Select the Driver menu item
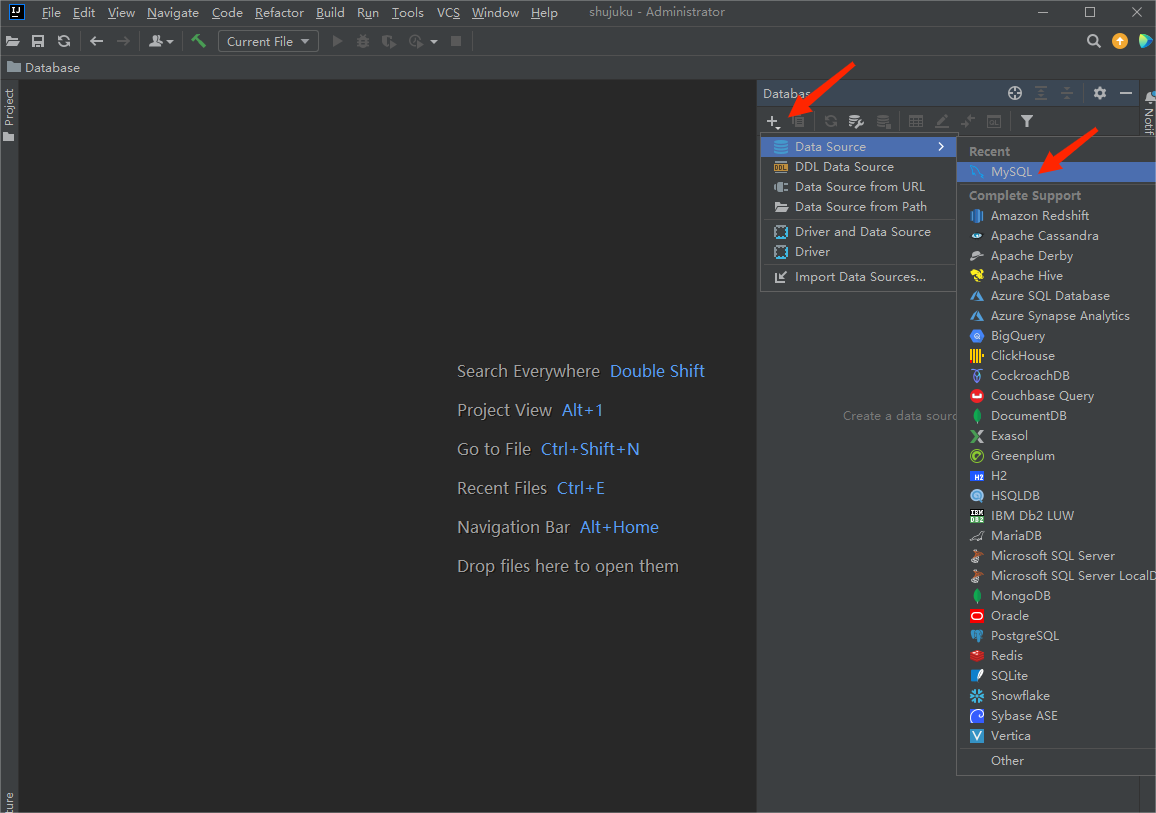1156x813 pixels. tap(859, 251)
